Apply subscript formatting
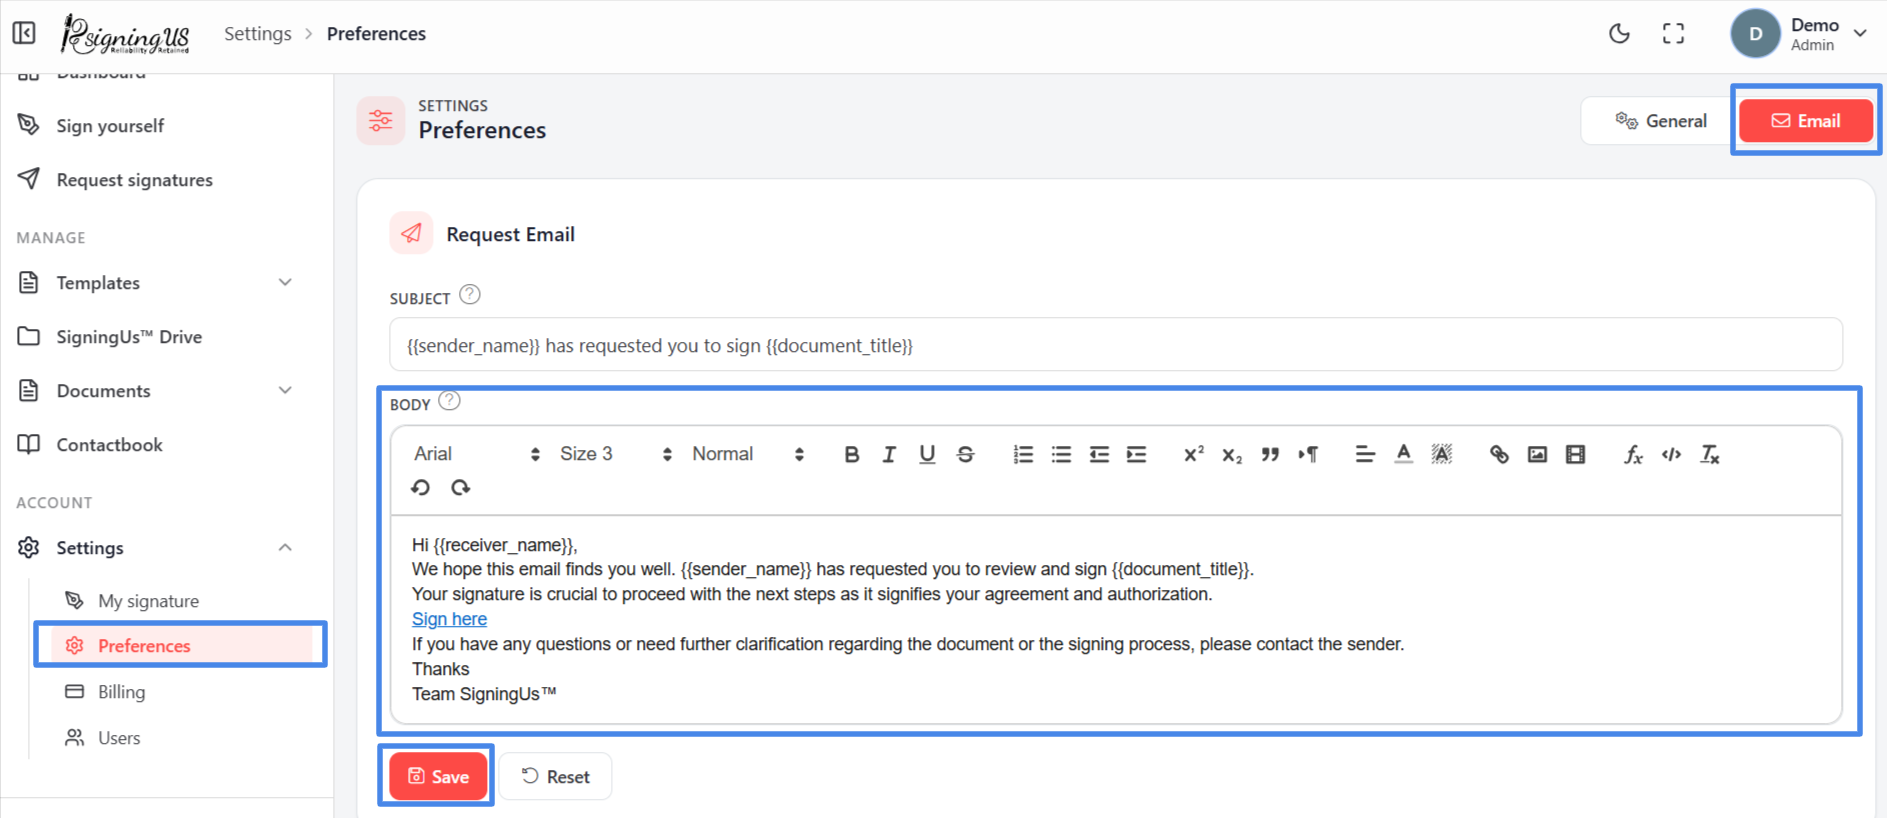Image resolution: width=1887 pixels, height=818 pixels. (x=1232, y=454)
